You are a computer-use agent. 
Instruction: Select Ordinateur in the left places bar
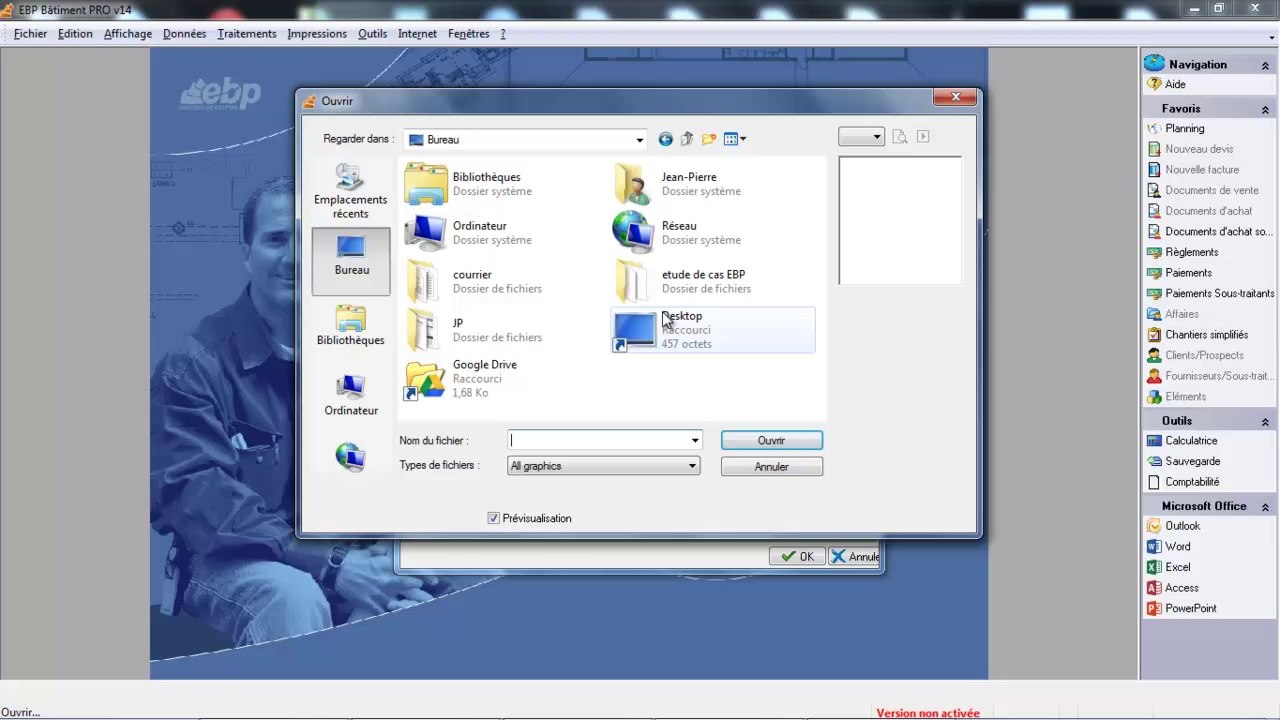[351, 395]
